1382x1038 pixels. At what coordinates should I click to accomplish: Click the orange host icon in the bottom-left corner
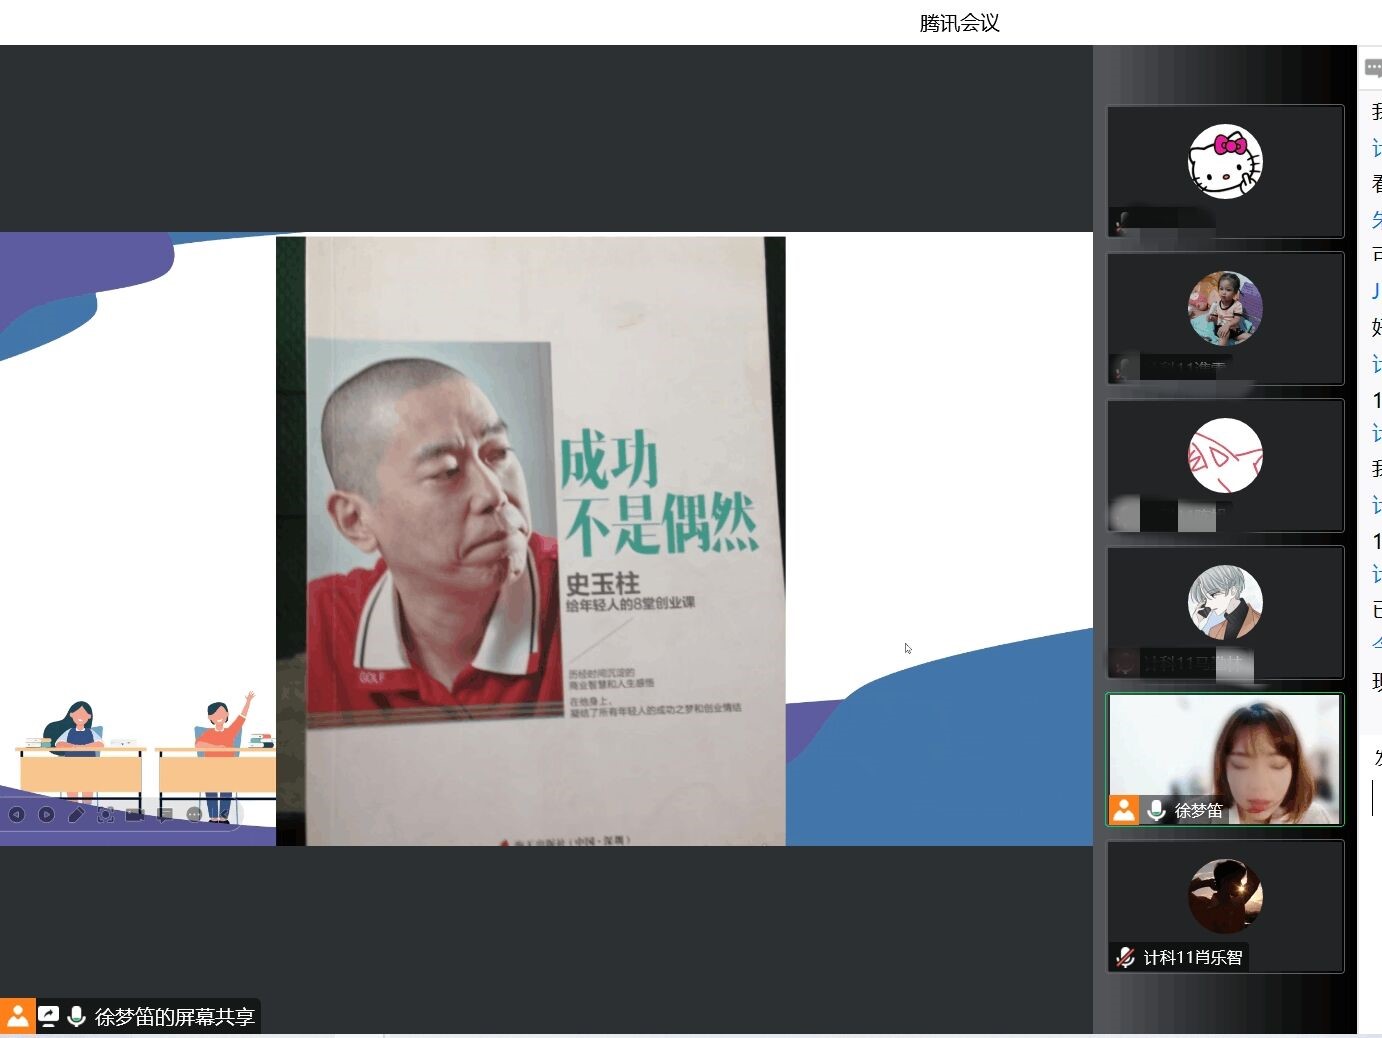[18, 1016]
